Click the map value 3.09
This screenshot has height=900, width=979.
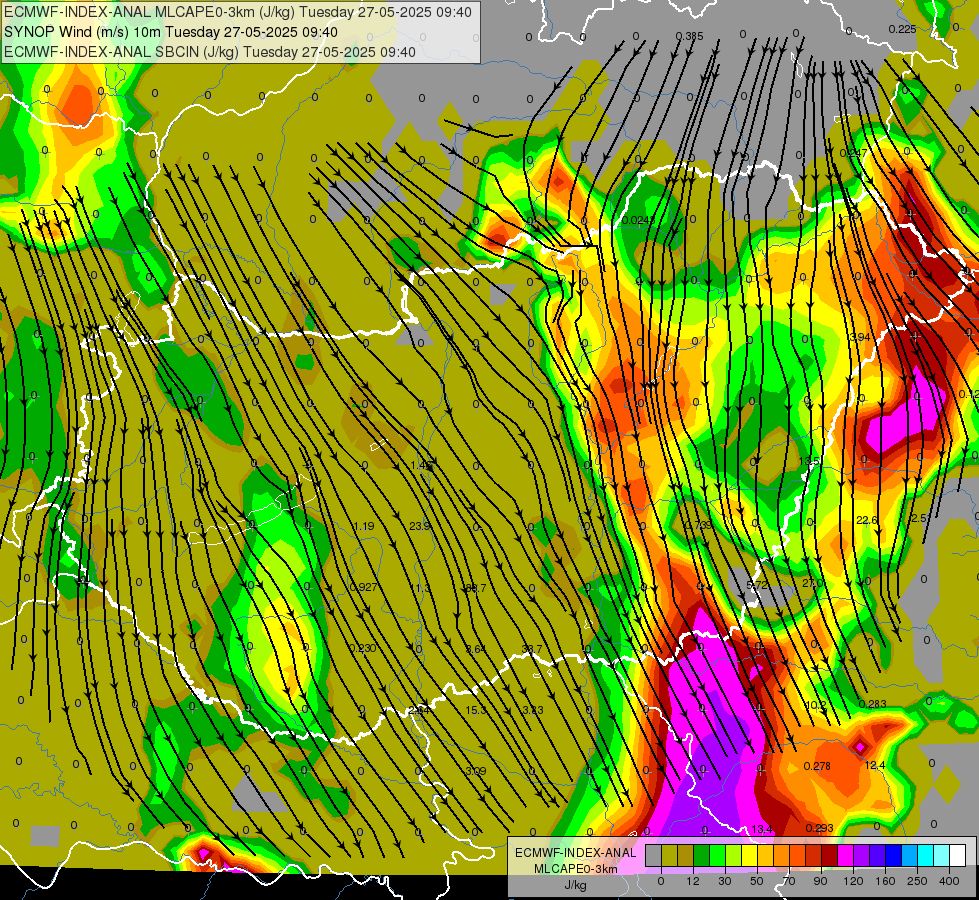coord(475,771)
